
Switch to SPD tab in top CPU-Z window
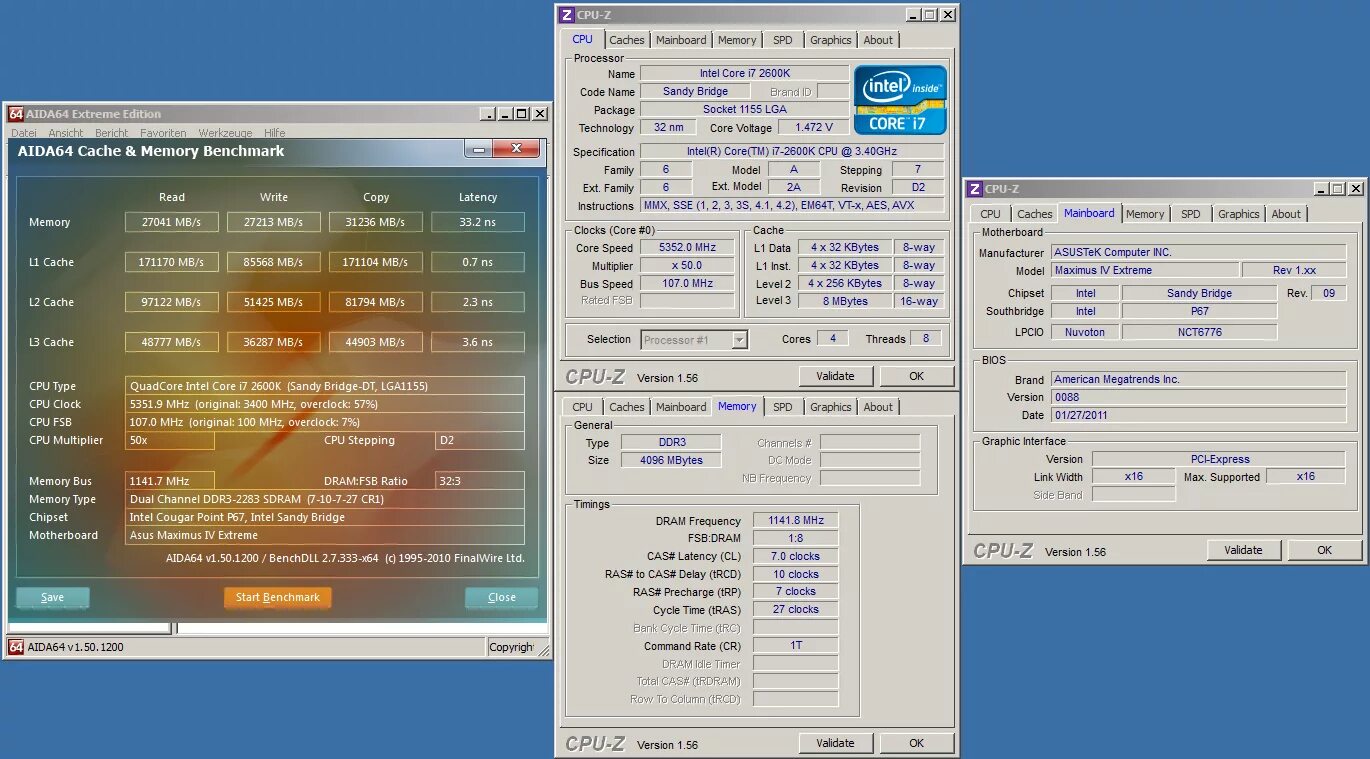point(783,40)
